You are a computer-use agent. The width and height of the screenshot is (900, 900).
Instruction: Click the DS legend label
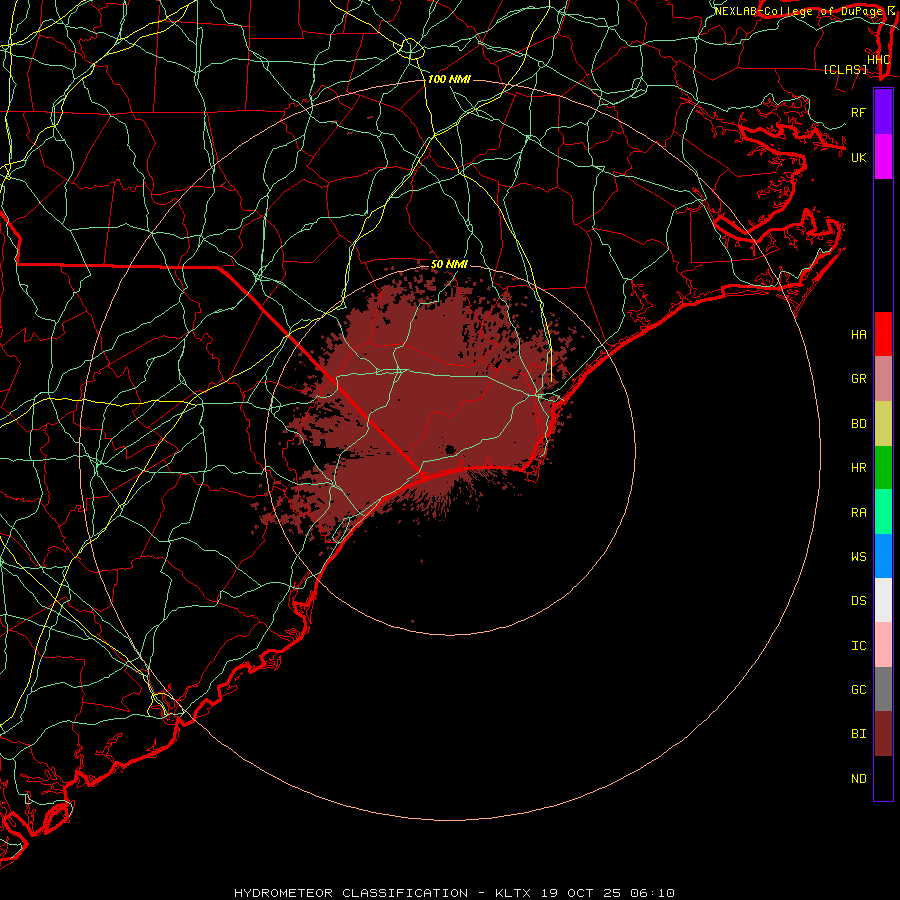858,601
